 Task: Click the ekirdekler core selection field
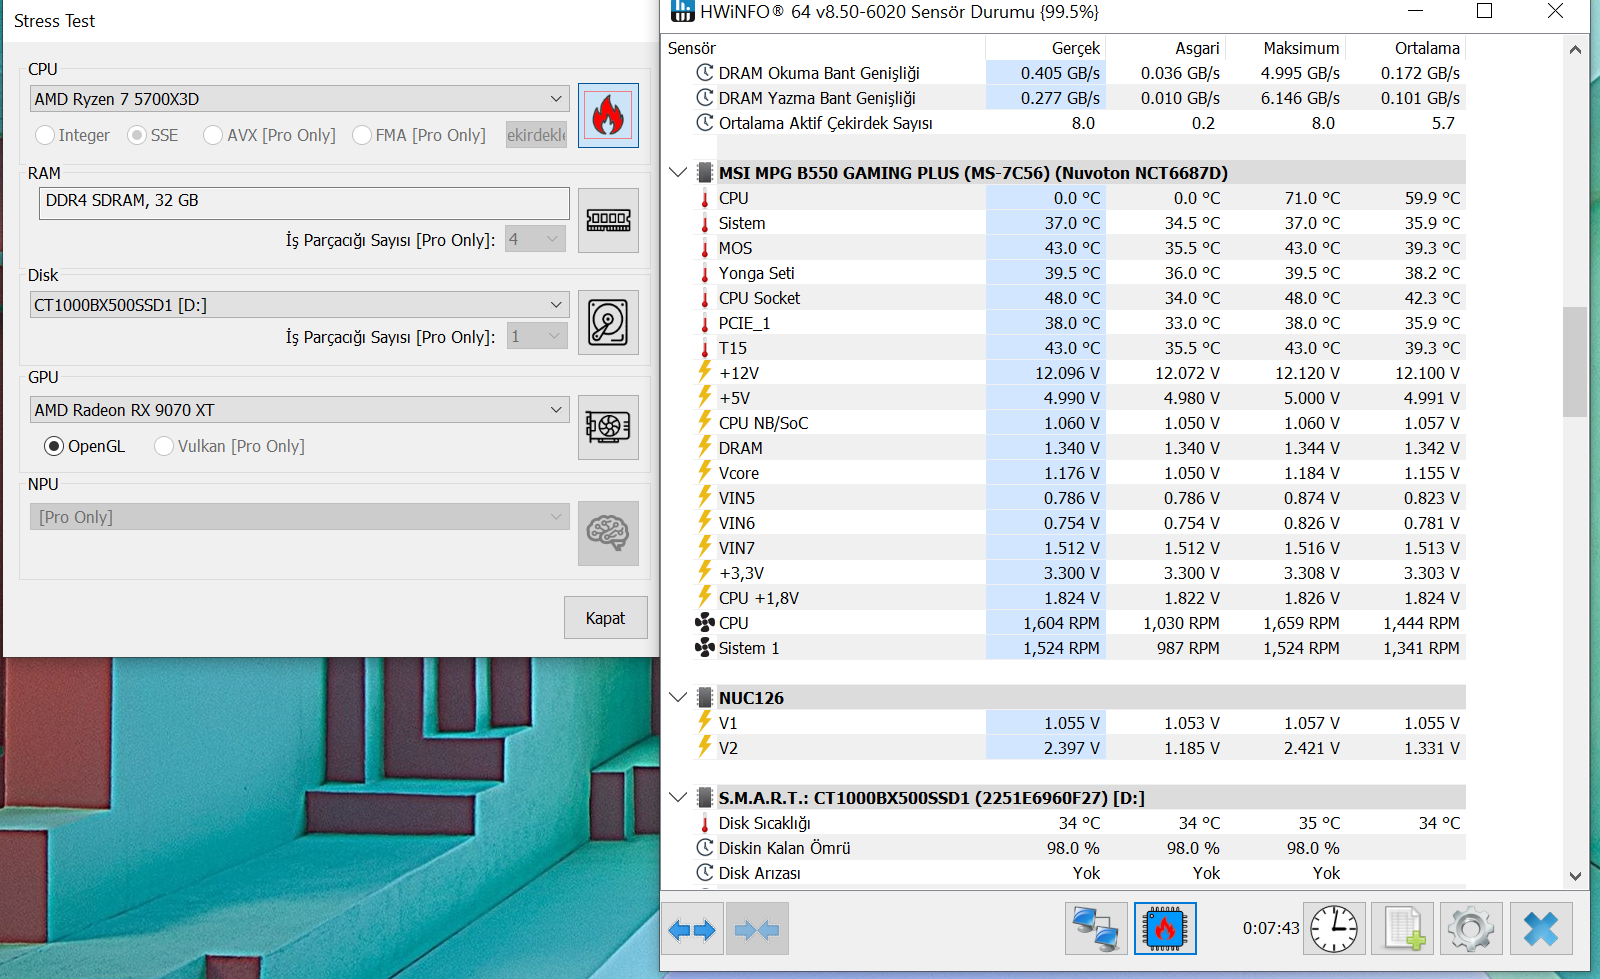tap(536, 135)
